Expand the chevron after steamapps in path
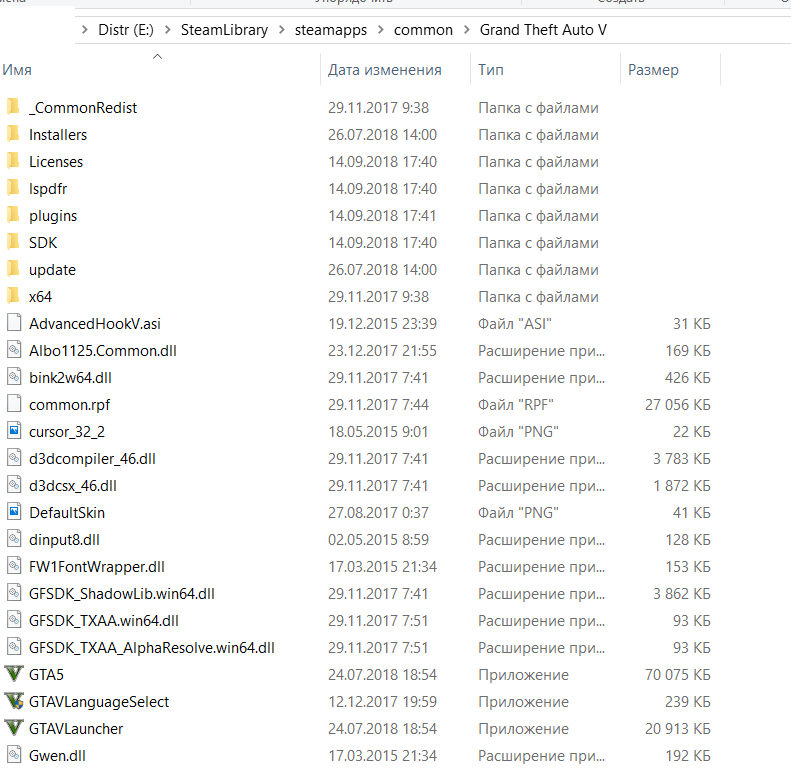Screen dimensions: 791x772 381,30
